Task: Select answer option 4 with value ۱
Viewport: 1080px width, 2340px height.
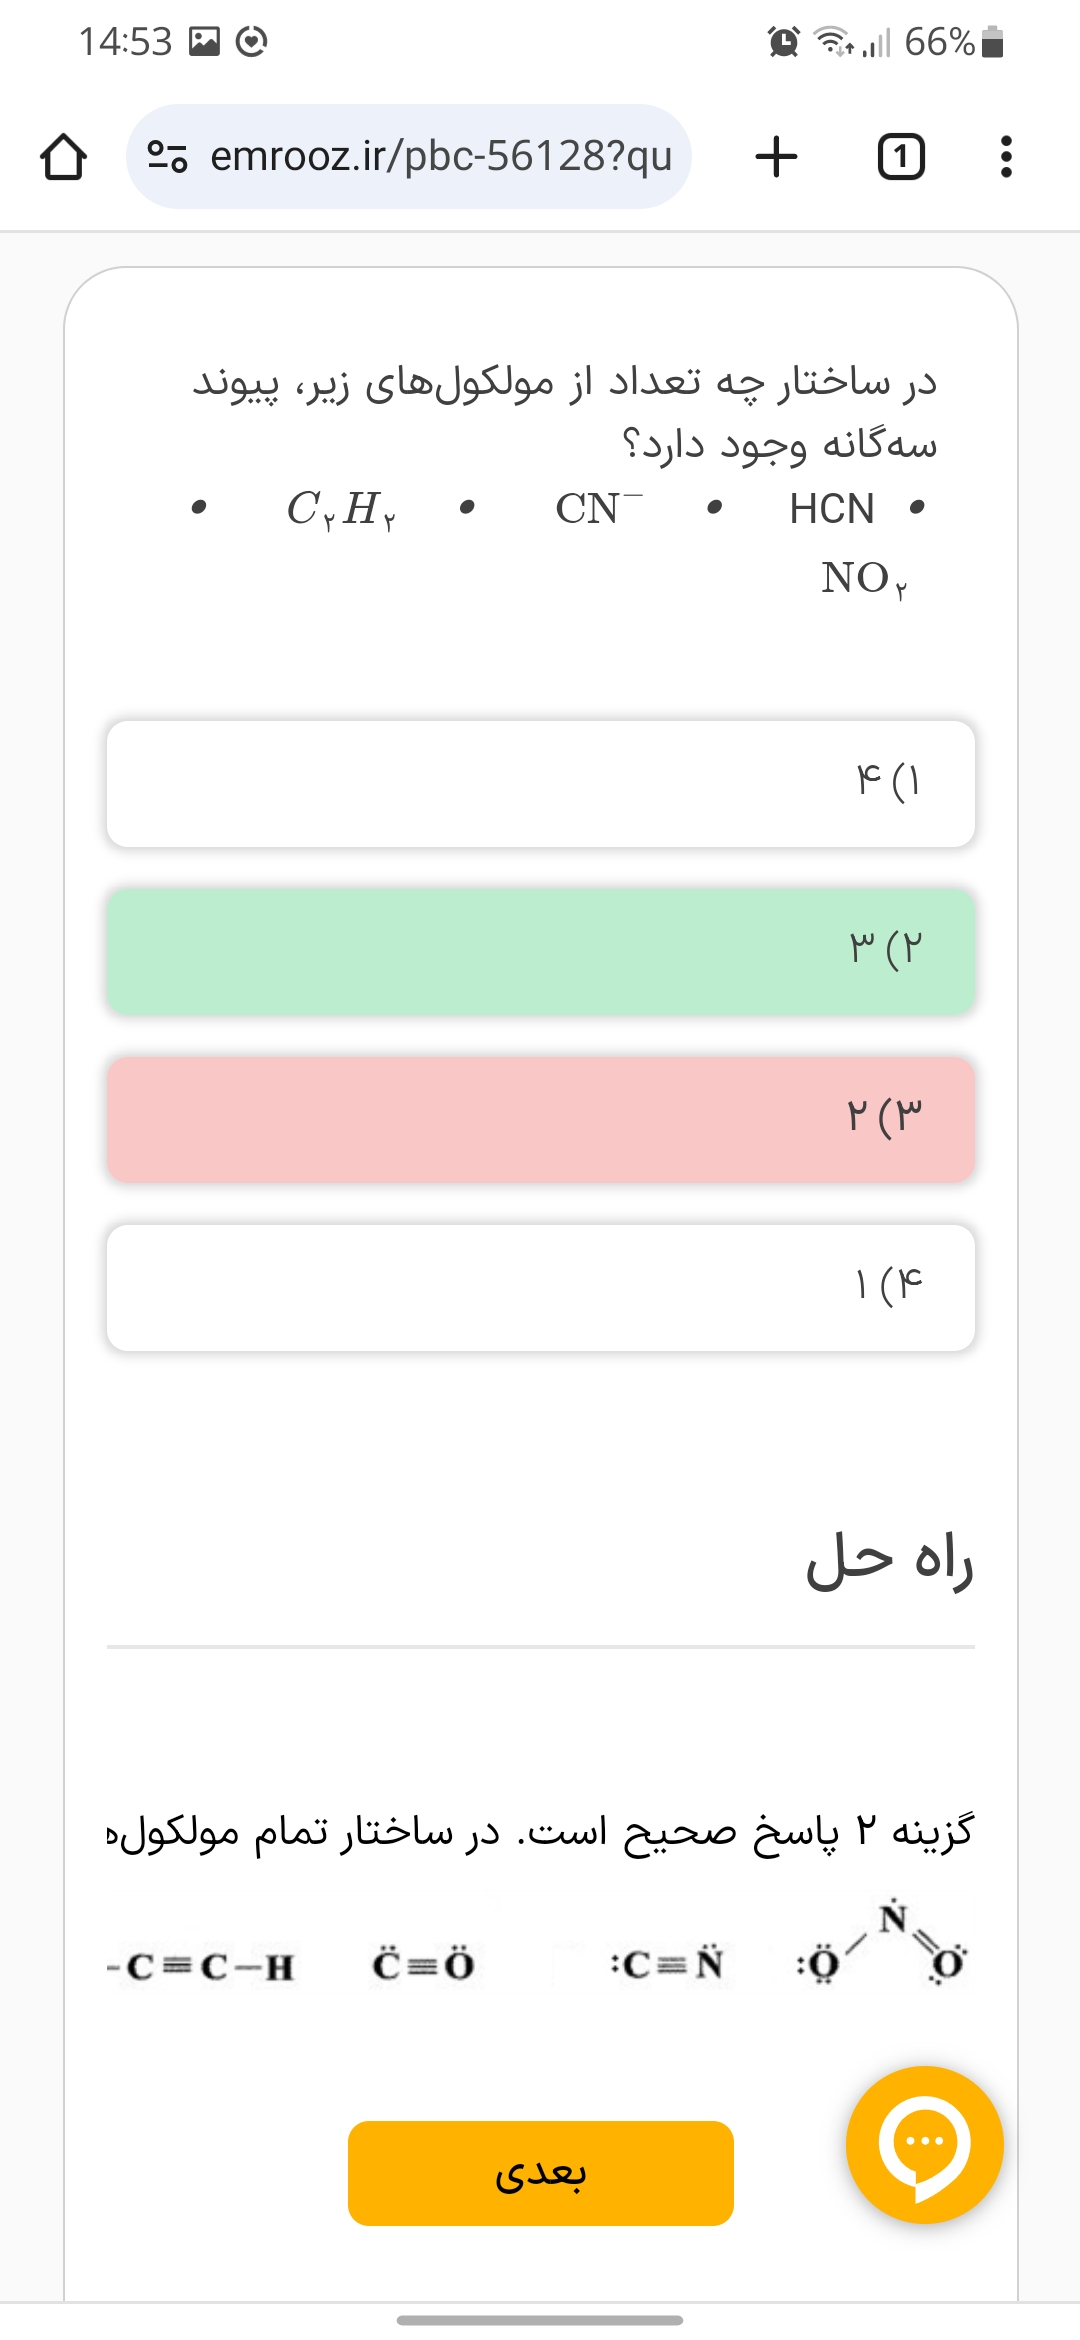Action: 540,1287
